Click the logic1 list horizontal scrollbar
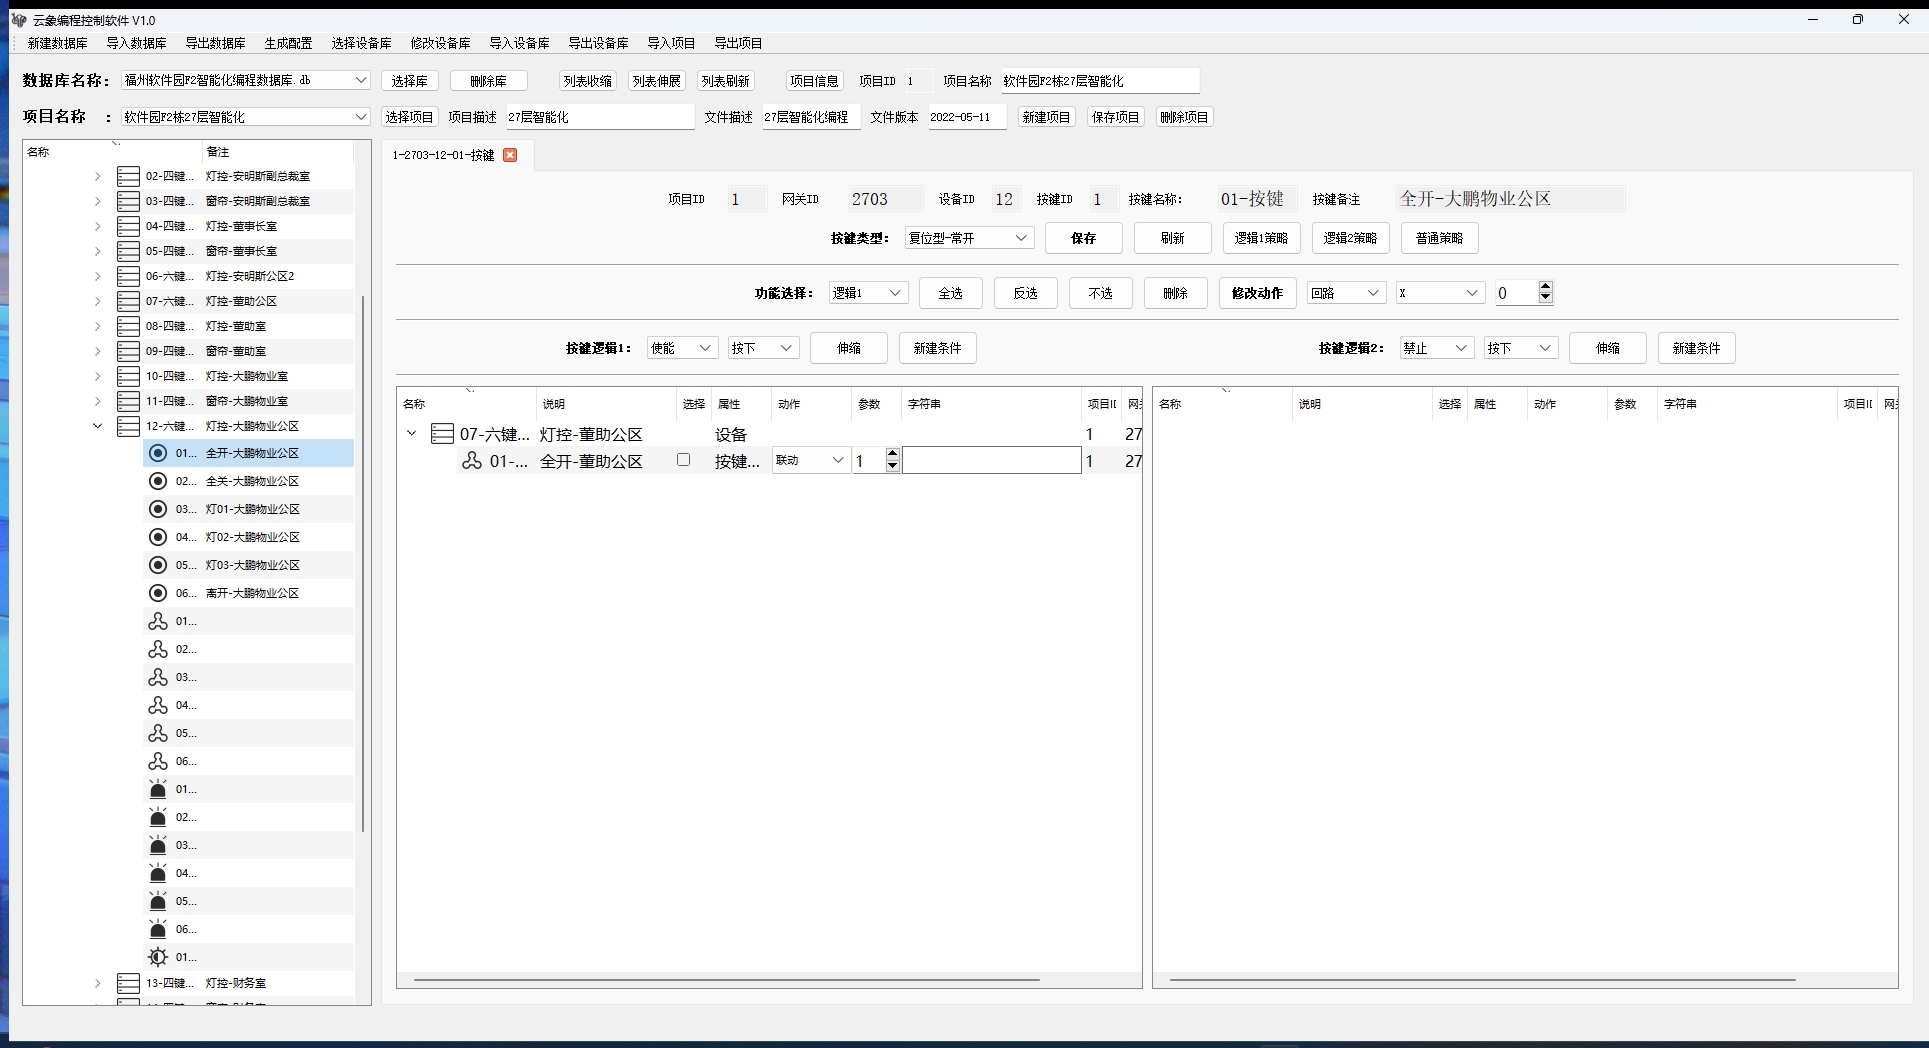Viewport: 1929px width, 1048px height. click(x=727, y=980)
